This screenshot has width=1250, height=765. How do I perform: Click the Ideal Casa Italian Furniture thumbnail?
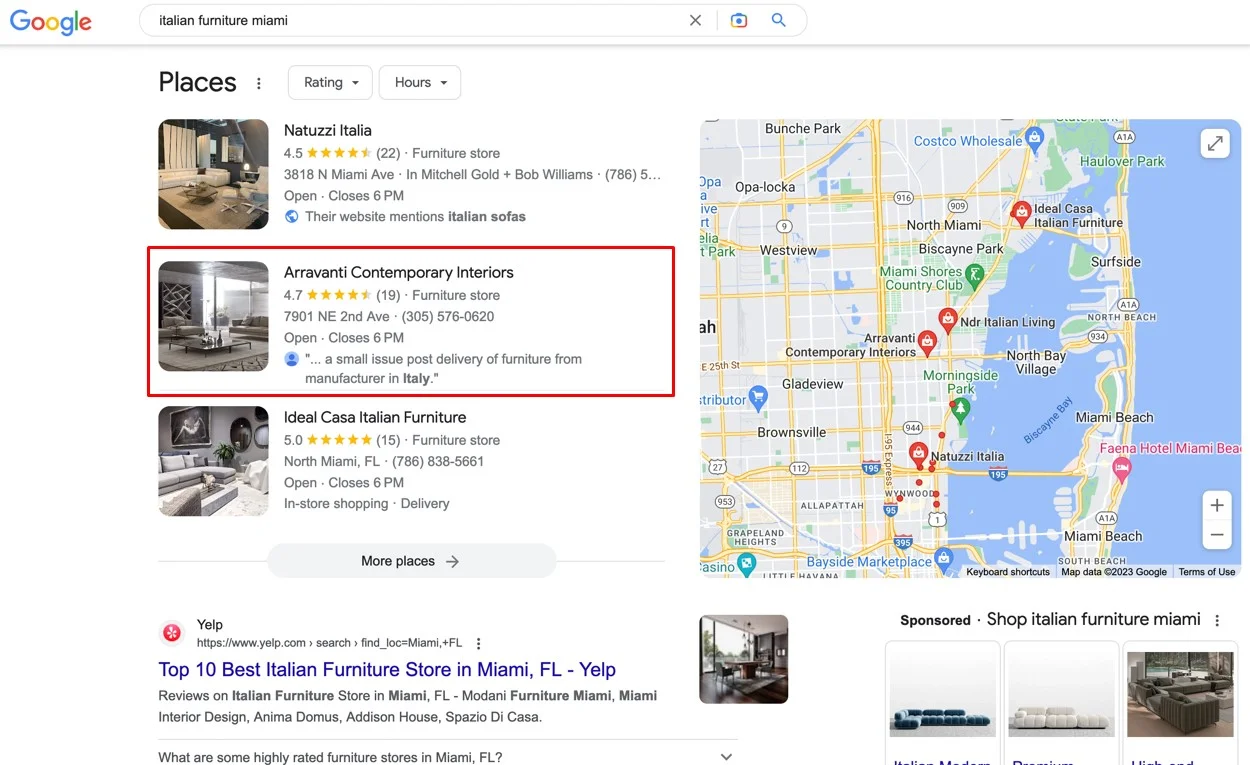[x=213, y=461]
